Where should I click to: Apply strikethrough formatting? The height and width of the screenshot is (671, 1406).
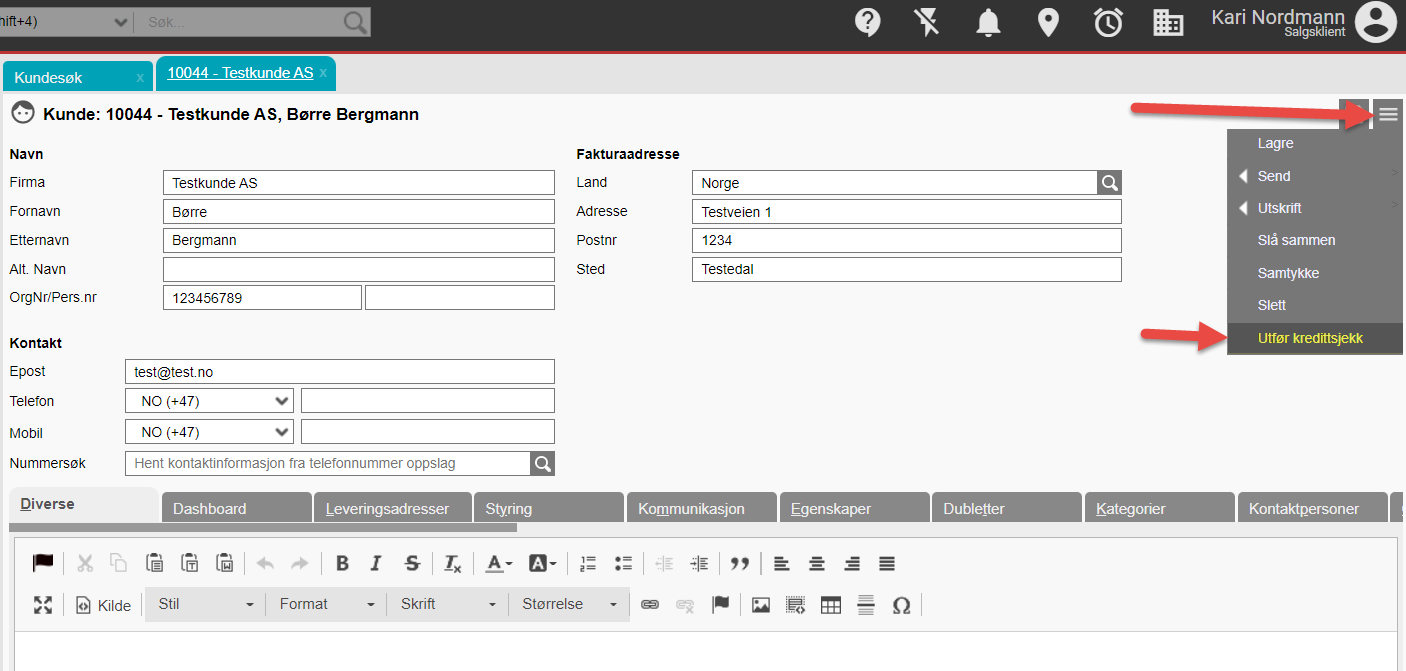(412, 563)
